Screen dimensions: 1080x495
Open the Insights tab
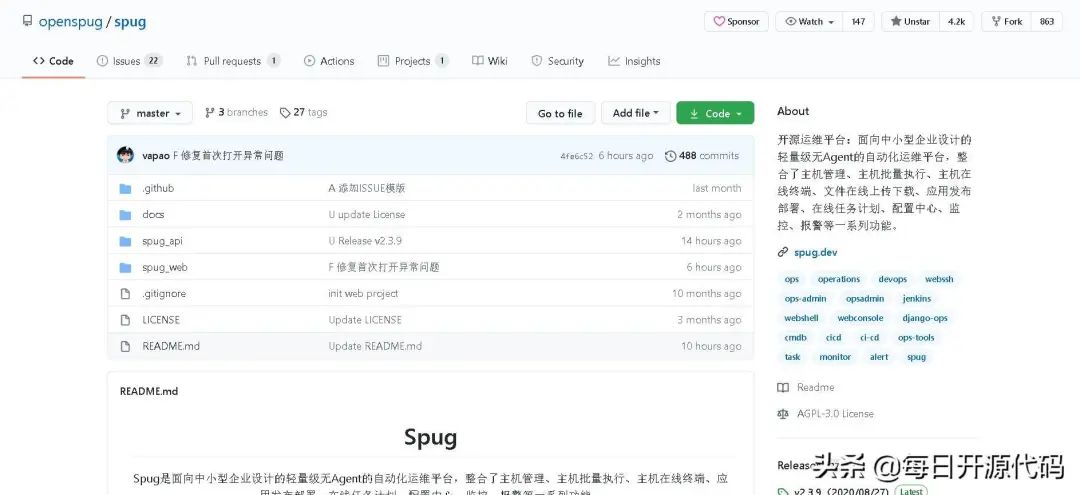pyautogui.click(x=634, y=61)
